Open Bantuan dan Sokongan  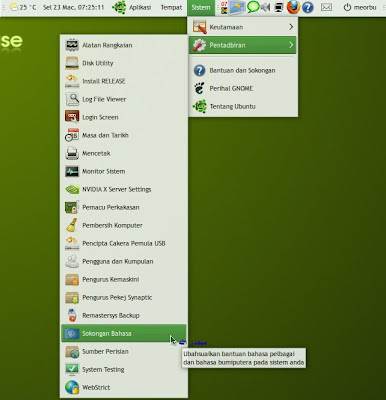[x=243, y=70]
